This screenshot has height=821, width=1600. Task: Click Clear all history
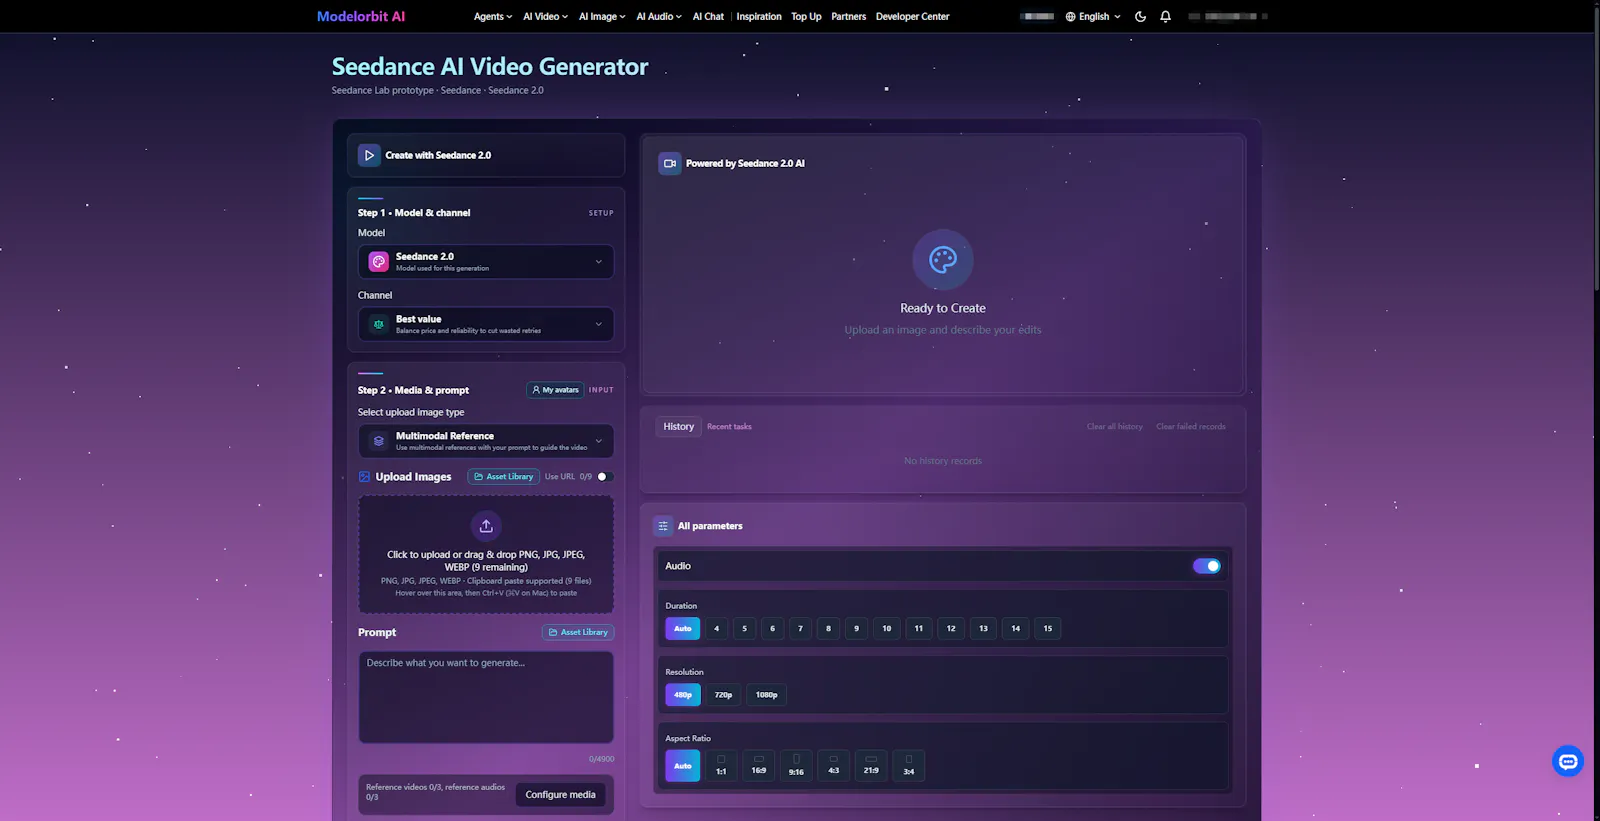pyautogui.click(x=1115, y=427)
